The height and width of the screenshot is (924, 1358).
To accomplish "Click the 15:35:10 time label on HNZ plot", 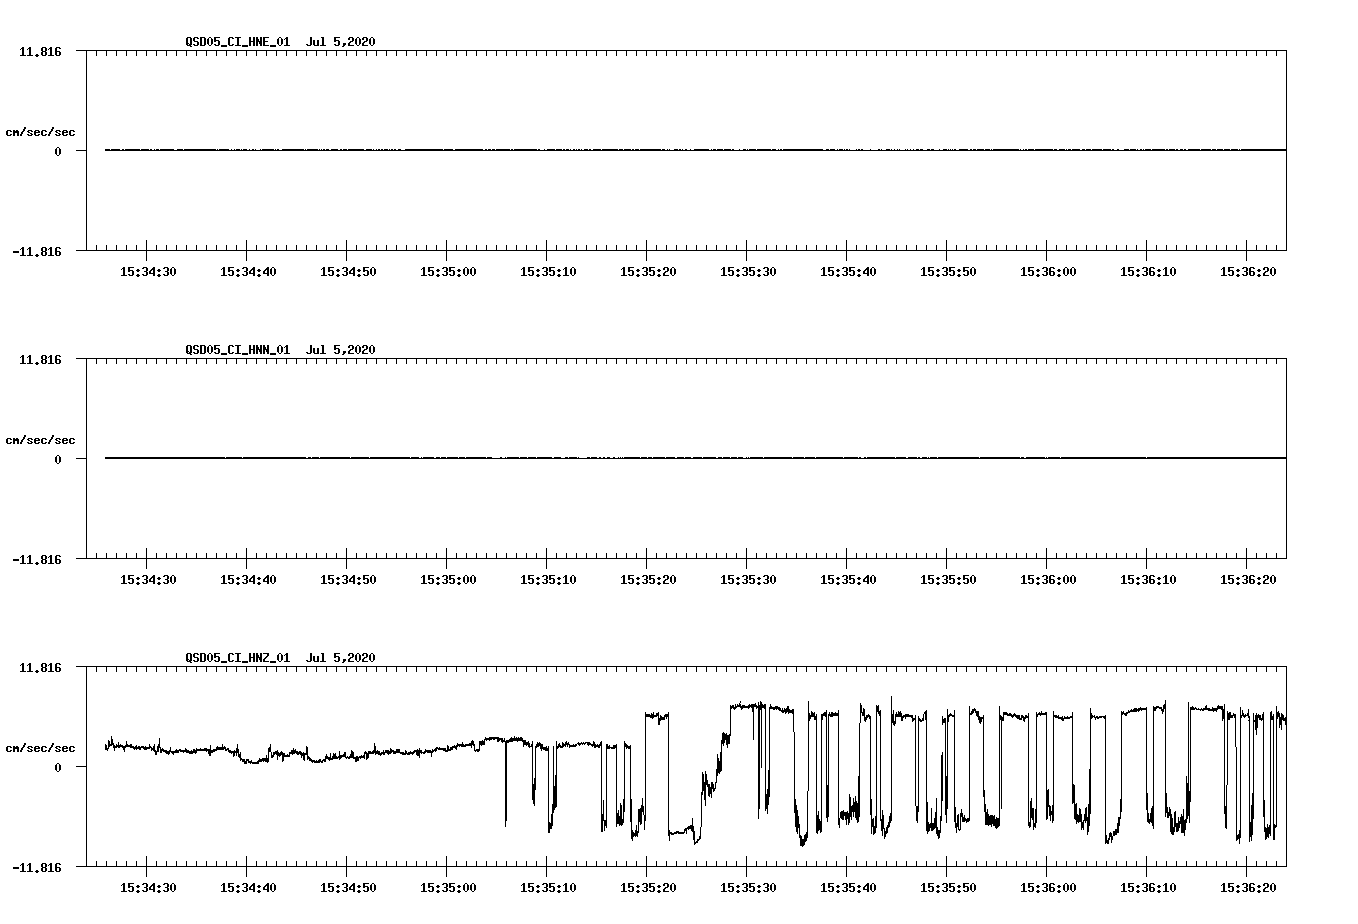I will 548,888.
